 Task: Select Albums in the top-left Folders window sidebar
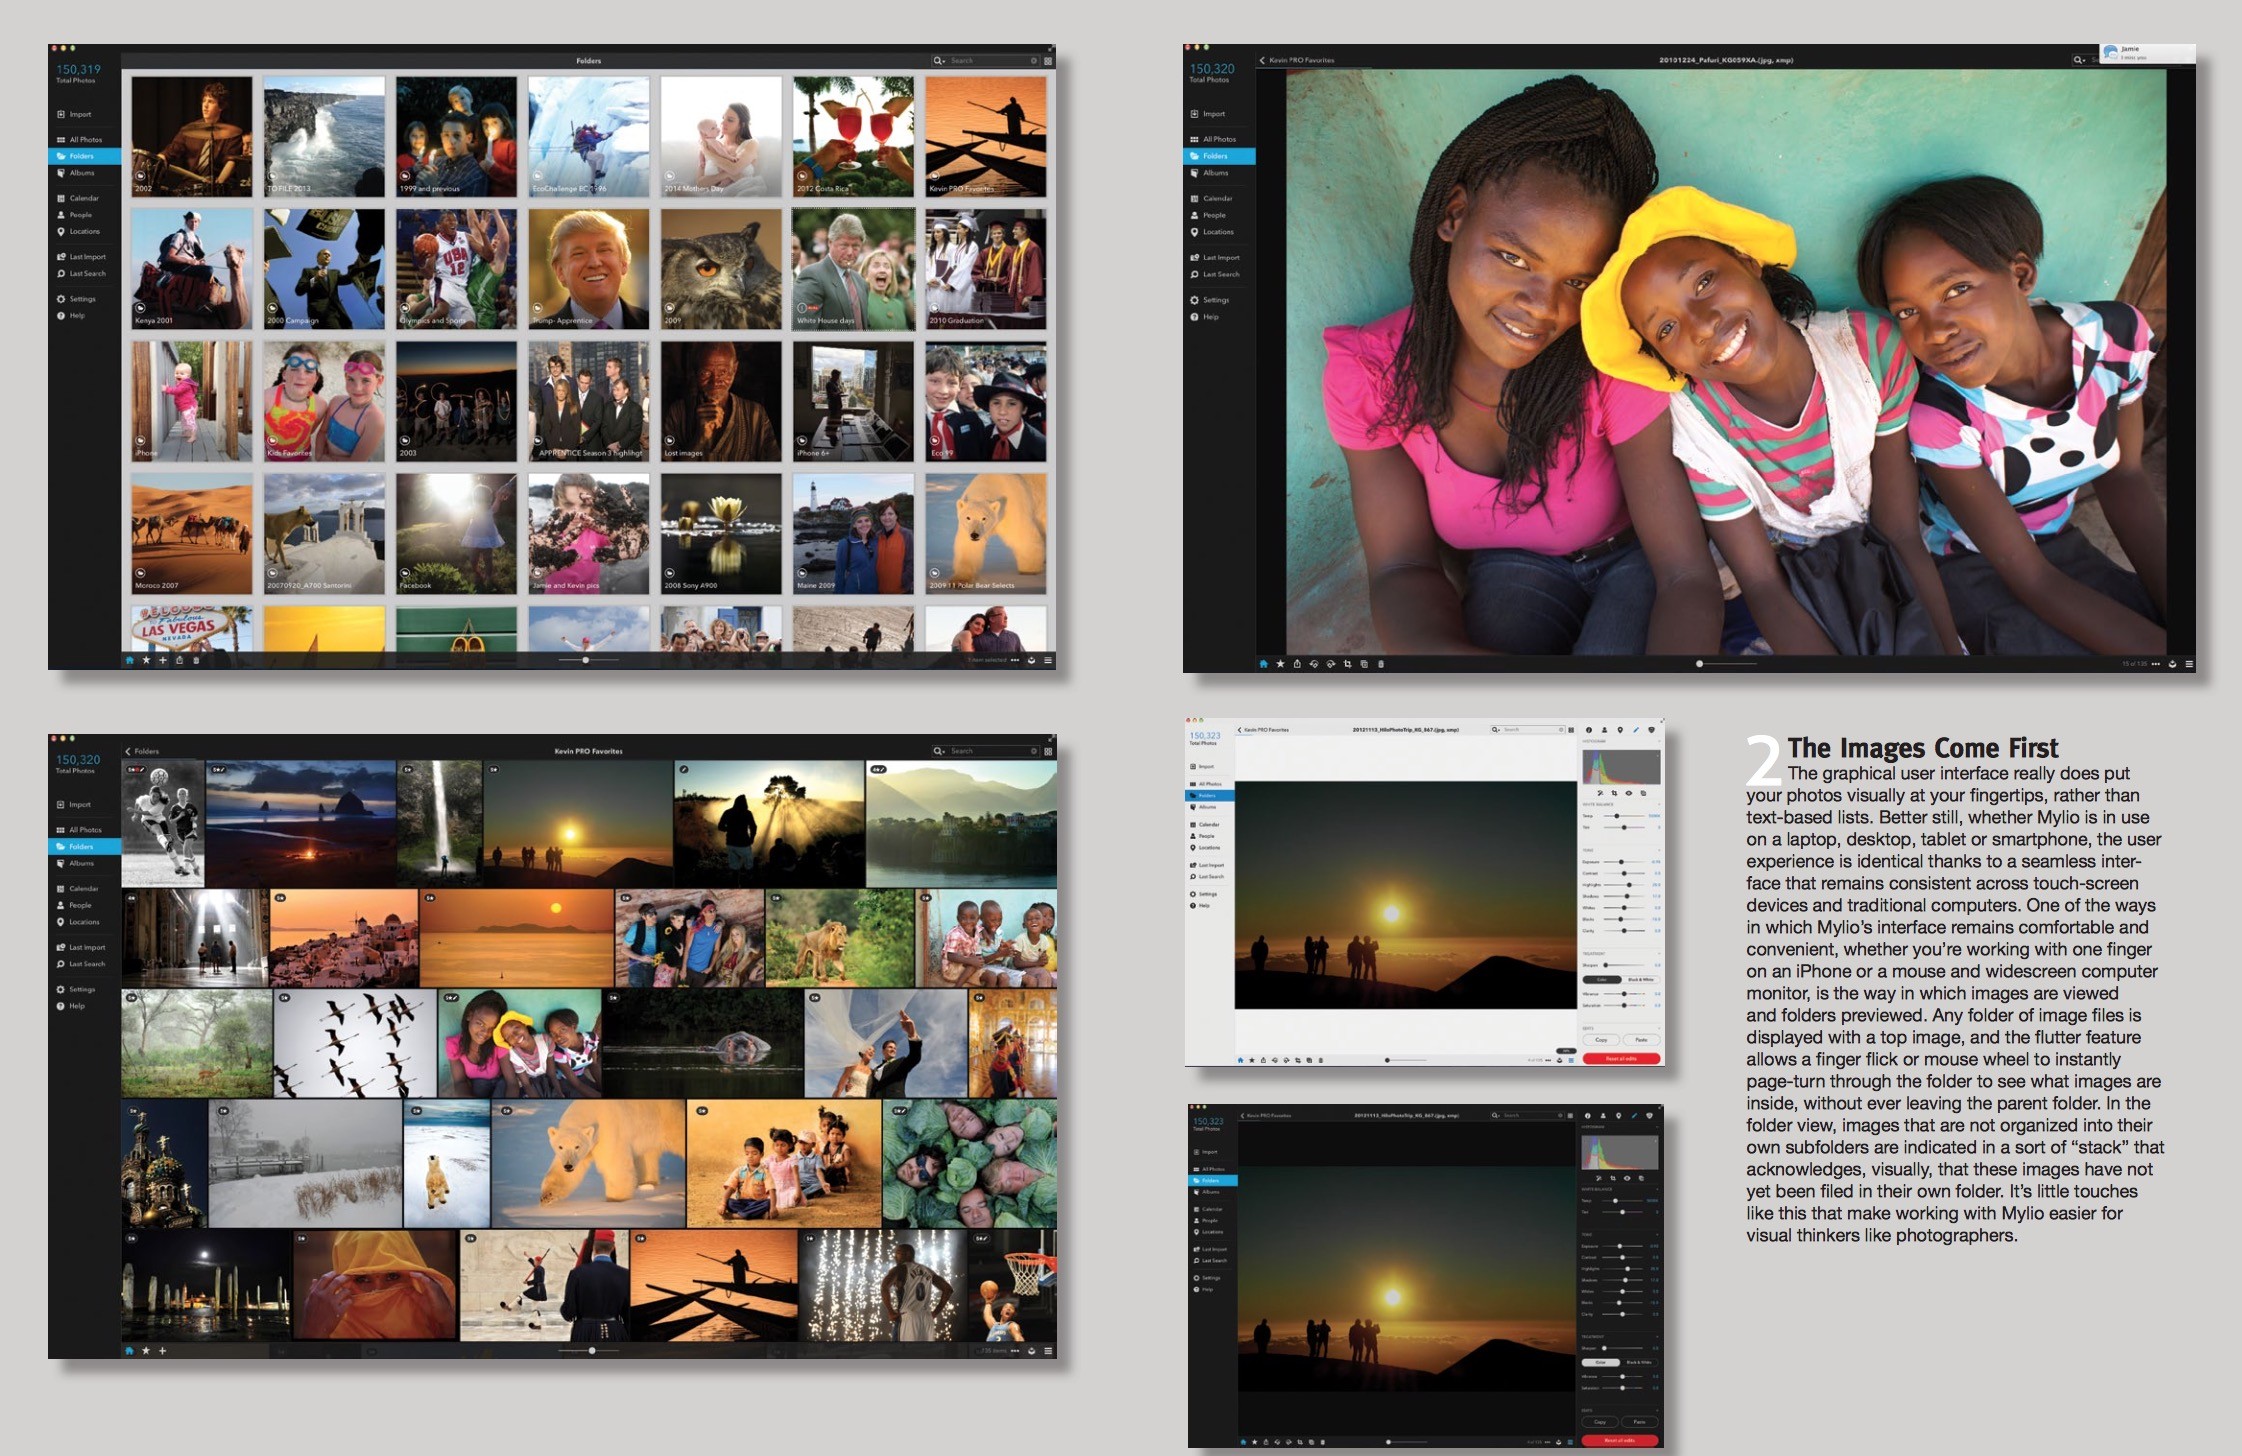click(75, 173)
